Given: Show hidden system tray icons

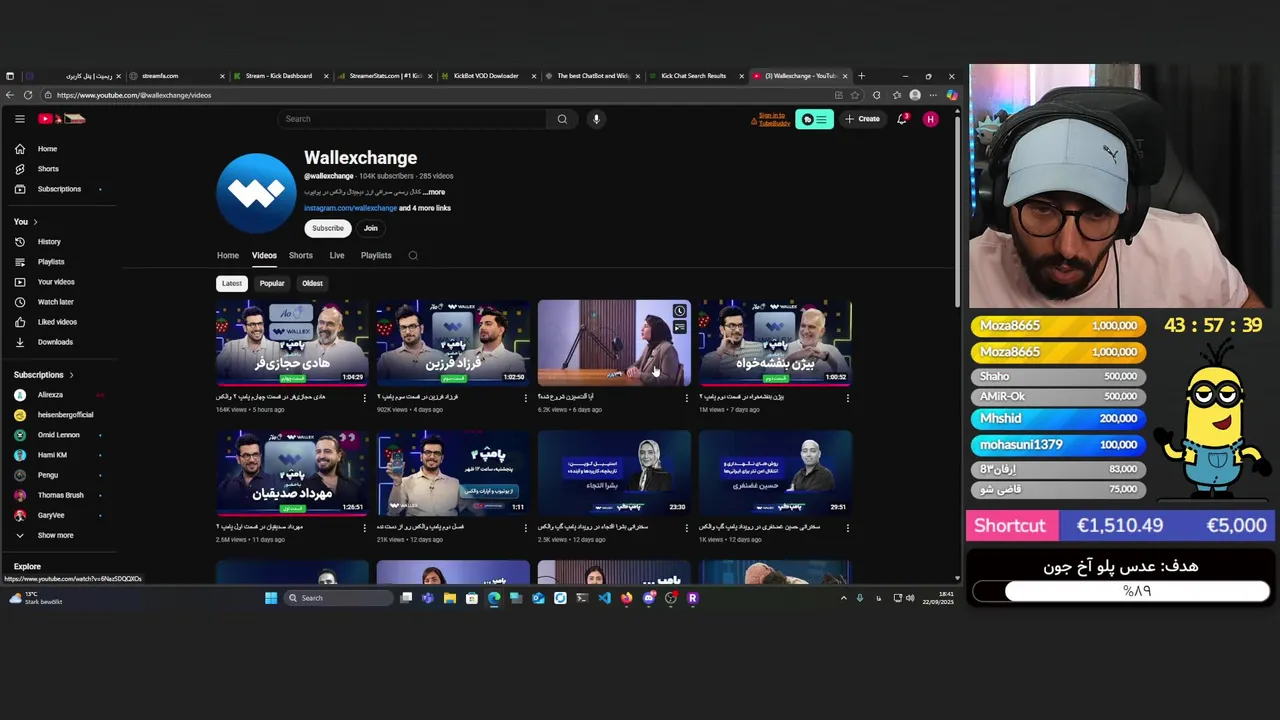Looking at the screenshot, I should tap(843, 598).
